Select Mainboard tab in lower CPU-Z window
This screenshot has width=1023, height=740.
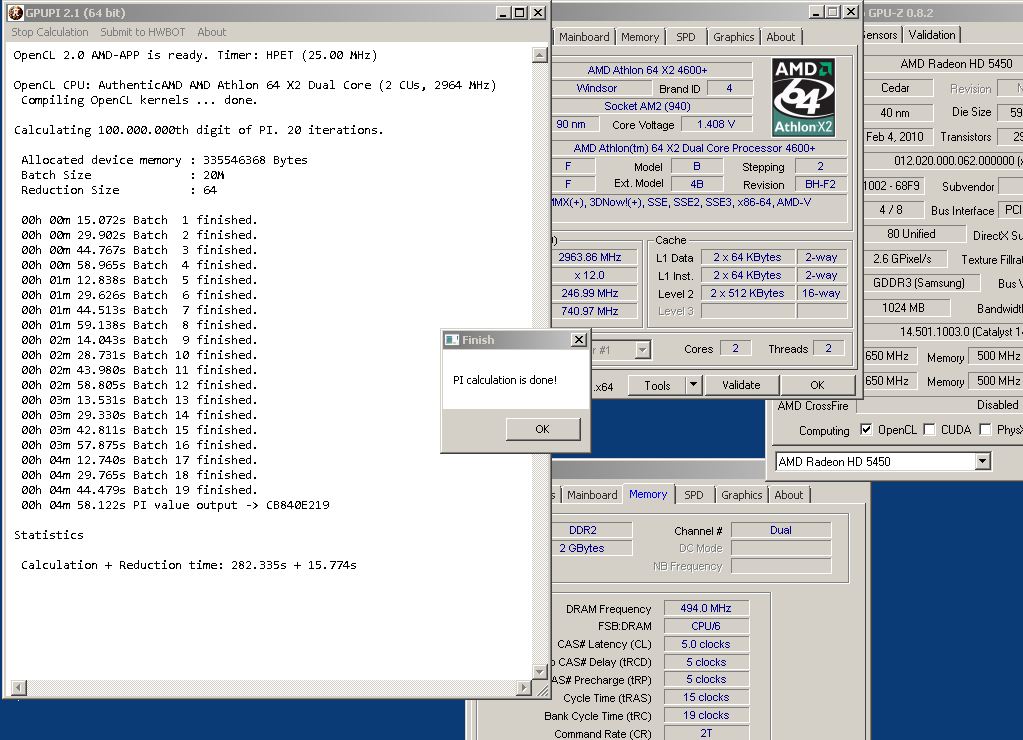592,495
